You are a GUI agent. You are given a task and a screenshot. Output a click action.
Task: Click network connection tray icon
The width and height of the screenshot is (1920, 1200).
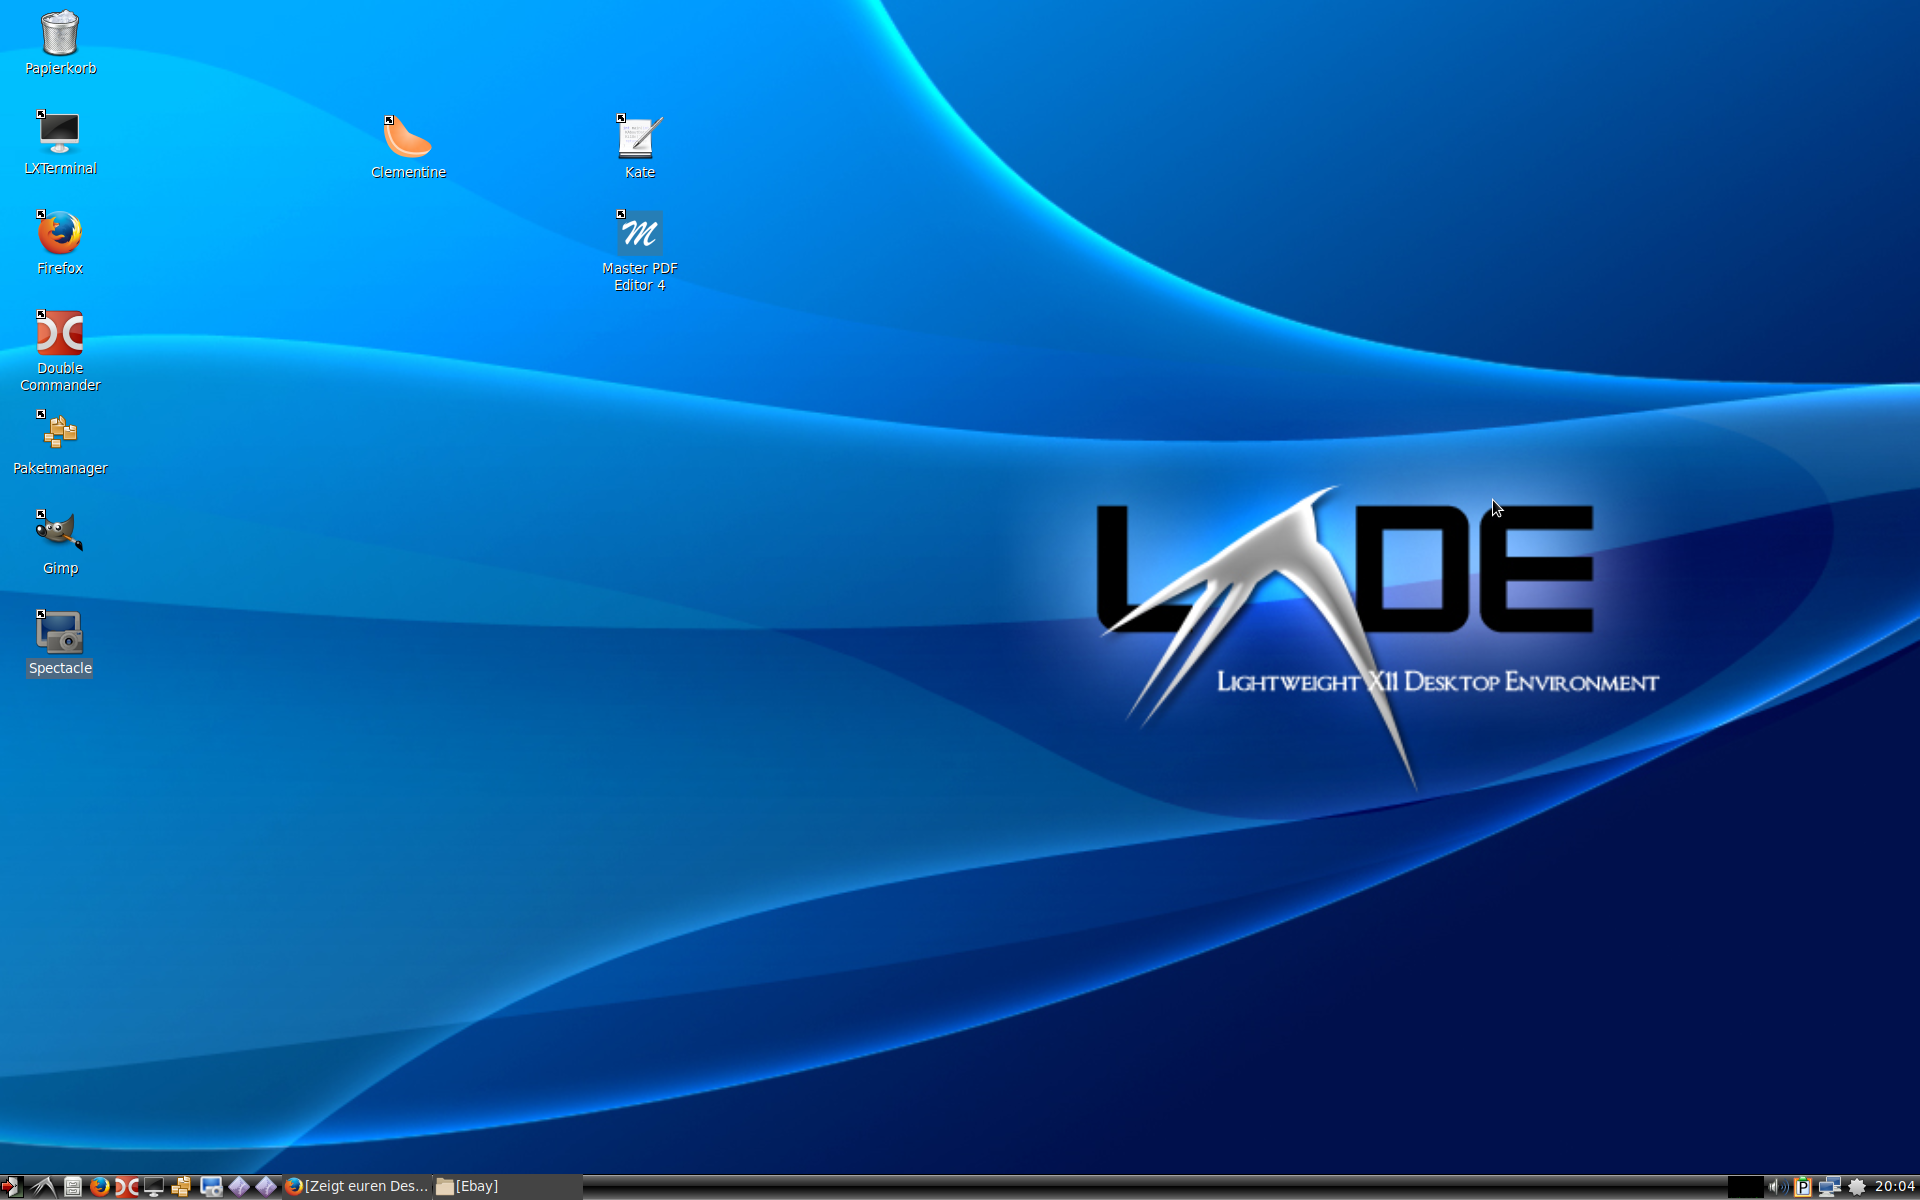pos(1830,1186)
